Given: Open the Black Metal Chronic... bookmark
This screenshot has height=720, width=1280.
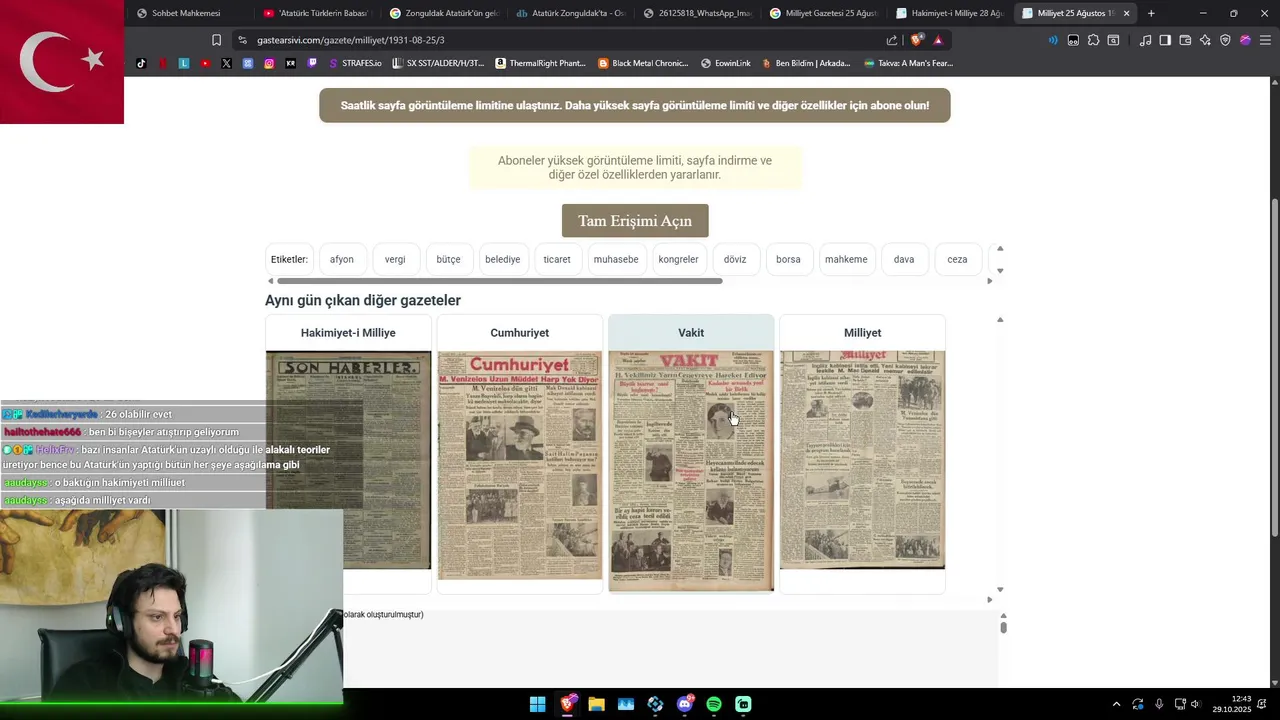Looking at the screenshot, I should click(644, 63).
